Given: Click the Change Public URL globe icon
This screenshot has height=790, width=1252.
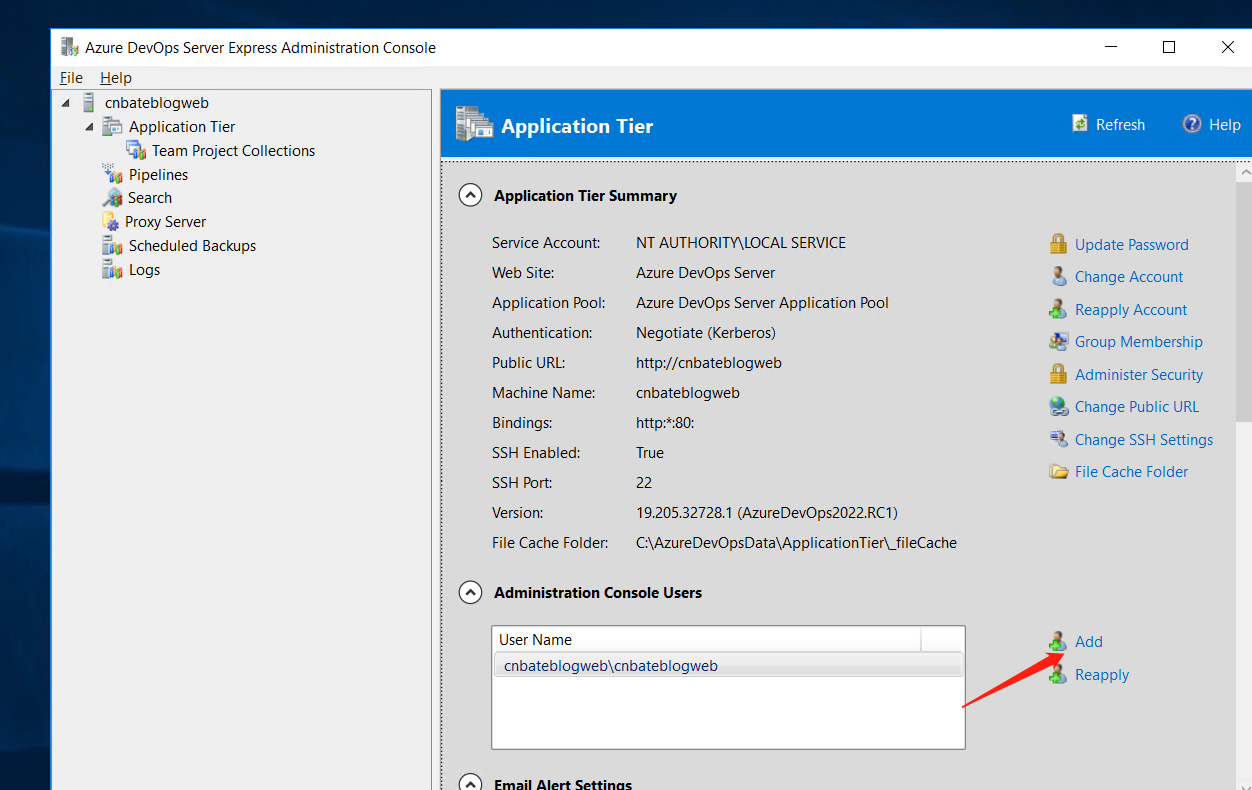Looking at the screenshot, I should (x=1058, y=407).
